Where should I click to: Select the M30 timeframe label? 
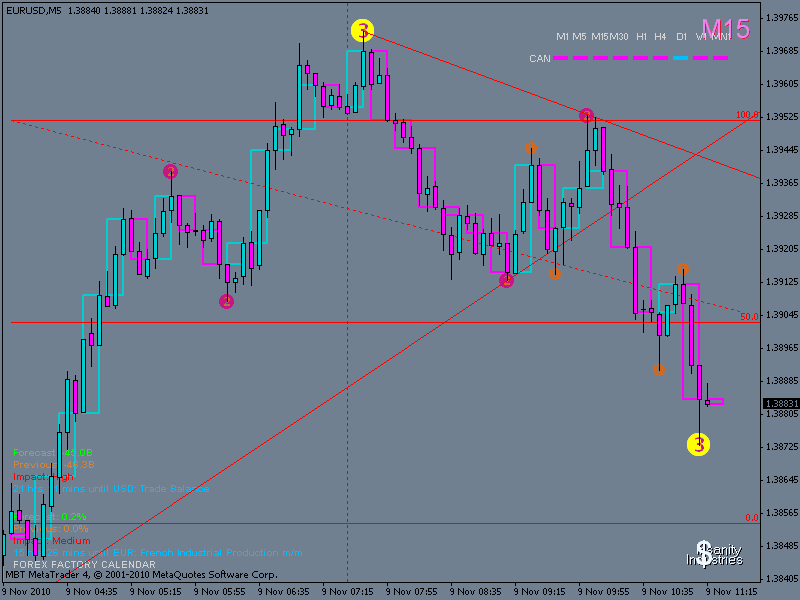(618, 37)
